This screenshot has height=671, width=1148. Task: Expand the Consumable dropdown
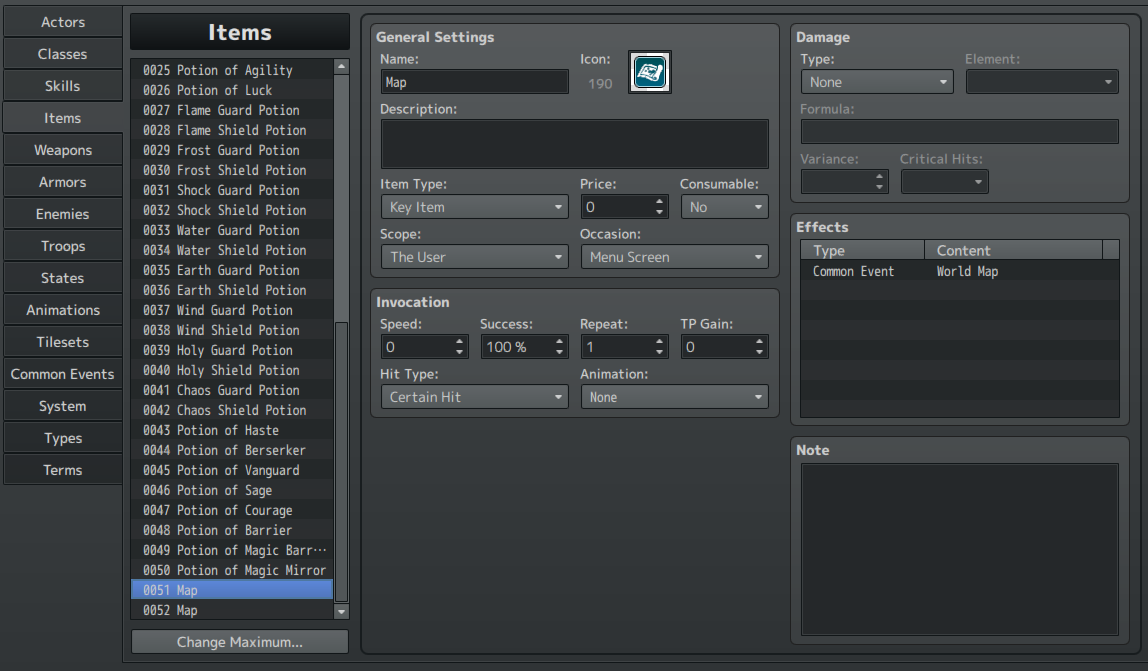click(x=724, y=207)
